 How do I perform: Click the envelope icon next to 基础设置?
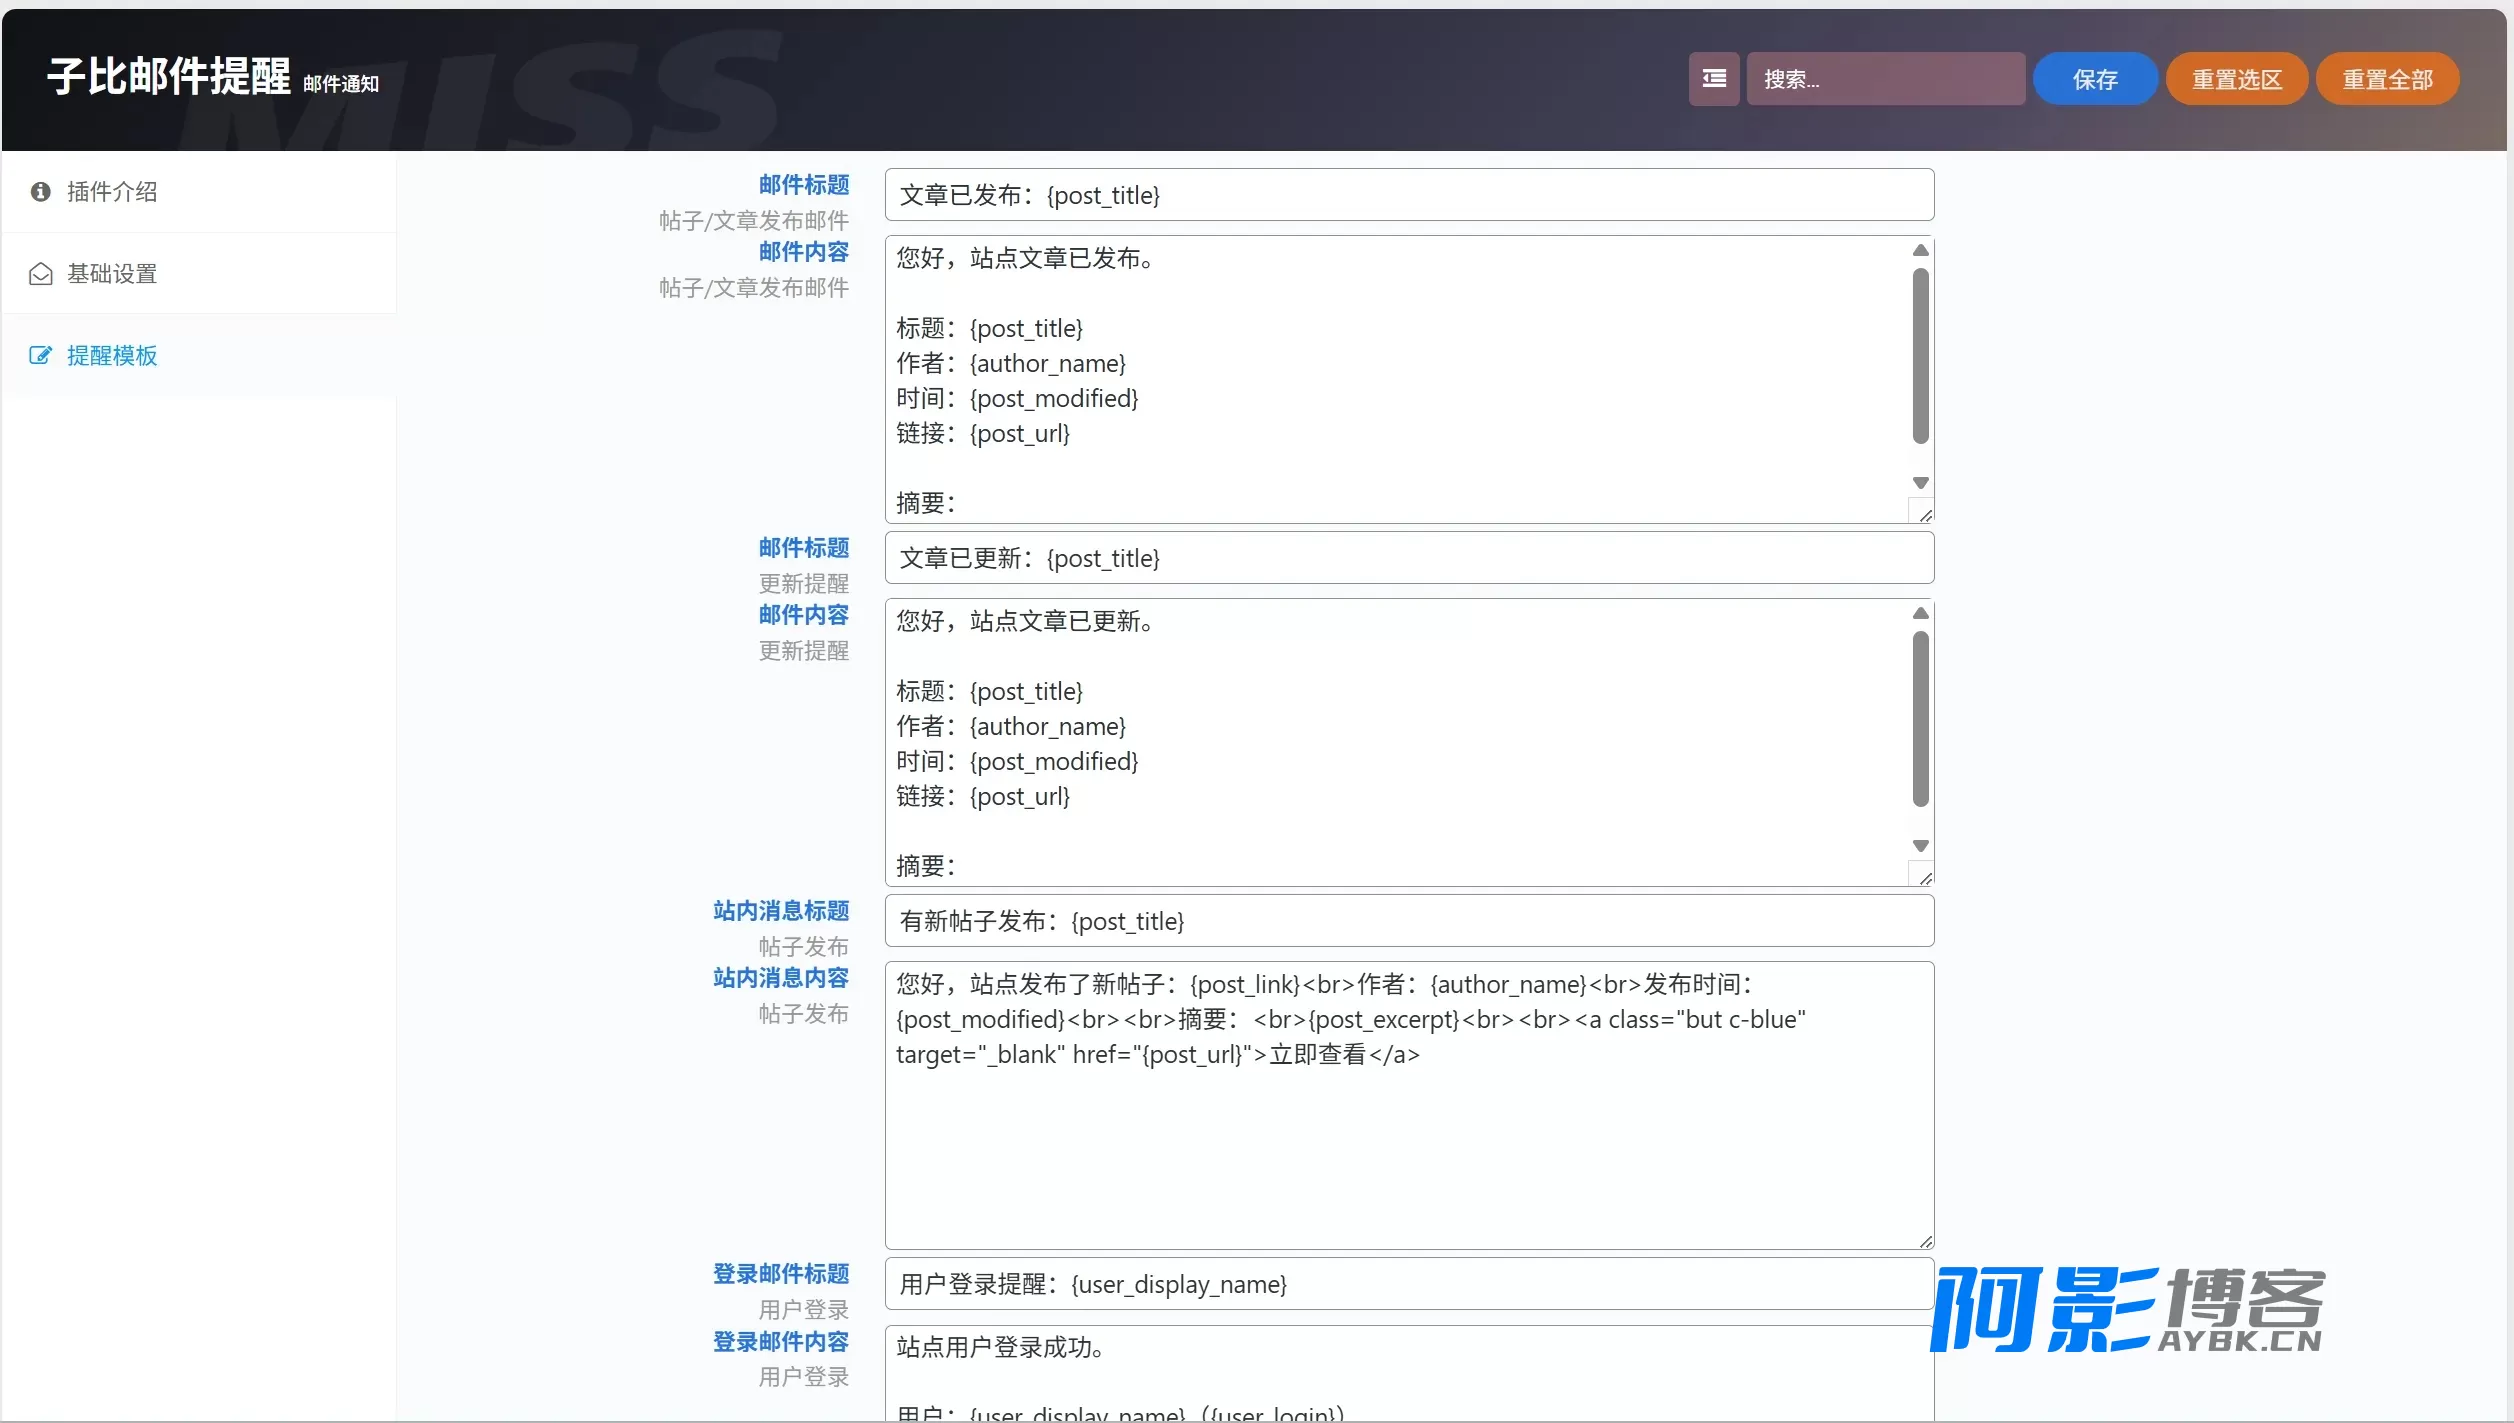click(x=41, y=274)
